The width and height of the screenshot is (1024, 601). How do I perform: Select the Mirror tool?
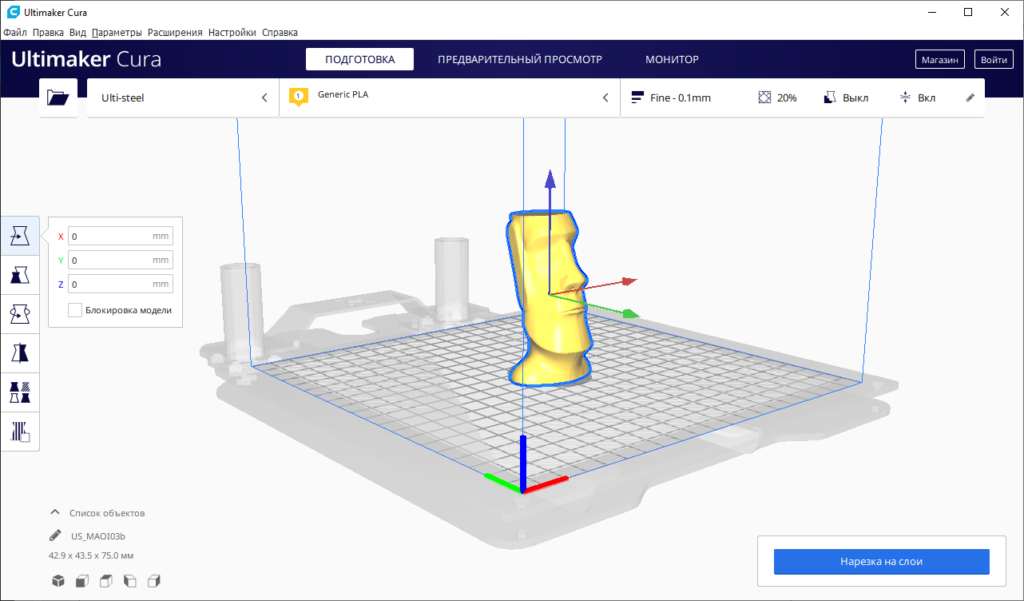pyautogui.click(x=20, y=353)
